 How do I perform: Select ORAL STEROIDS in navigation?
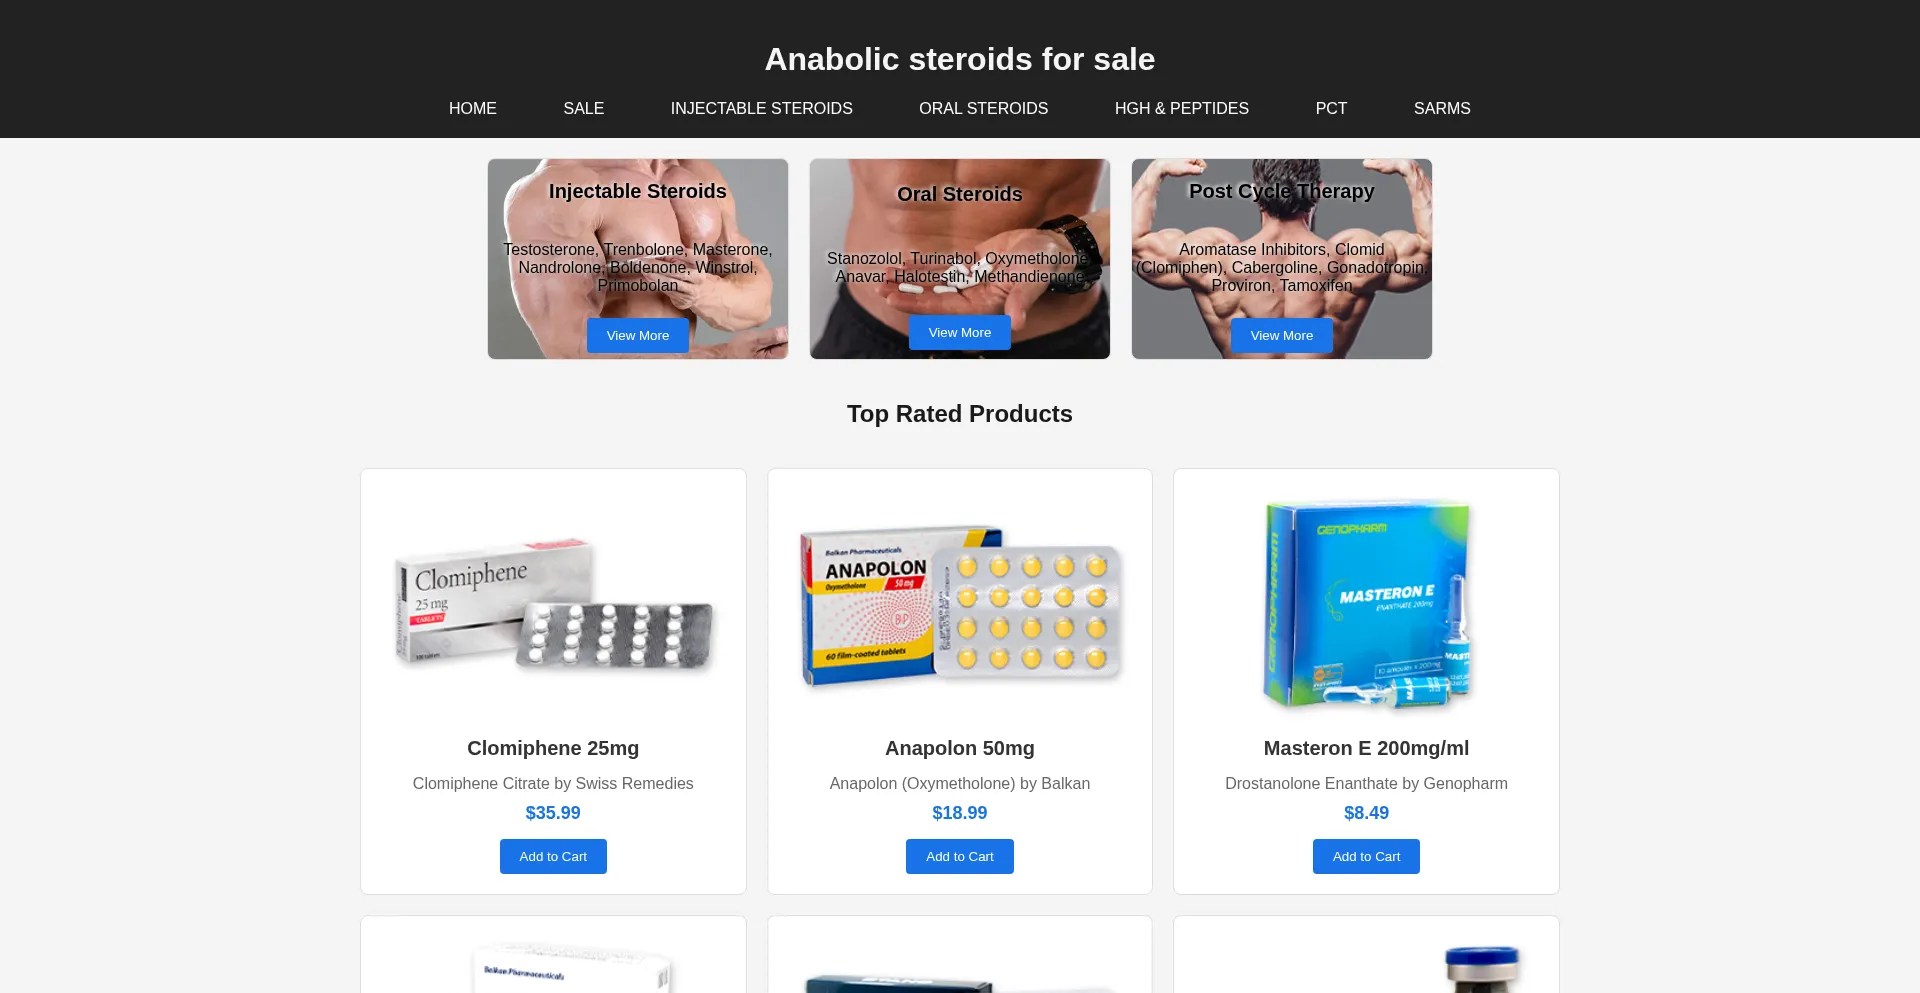(983, 108)
